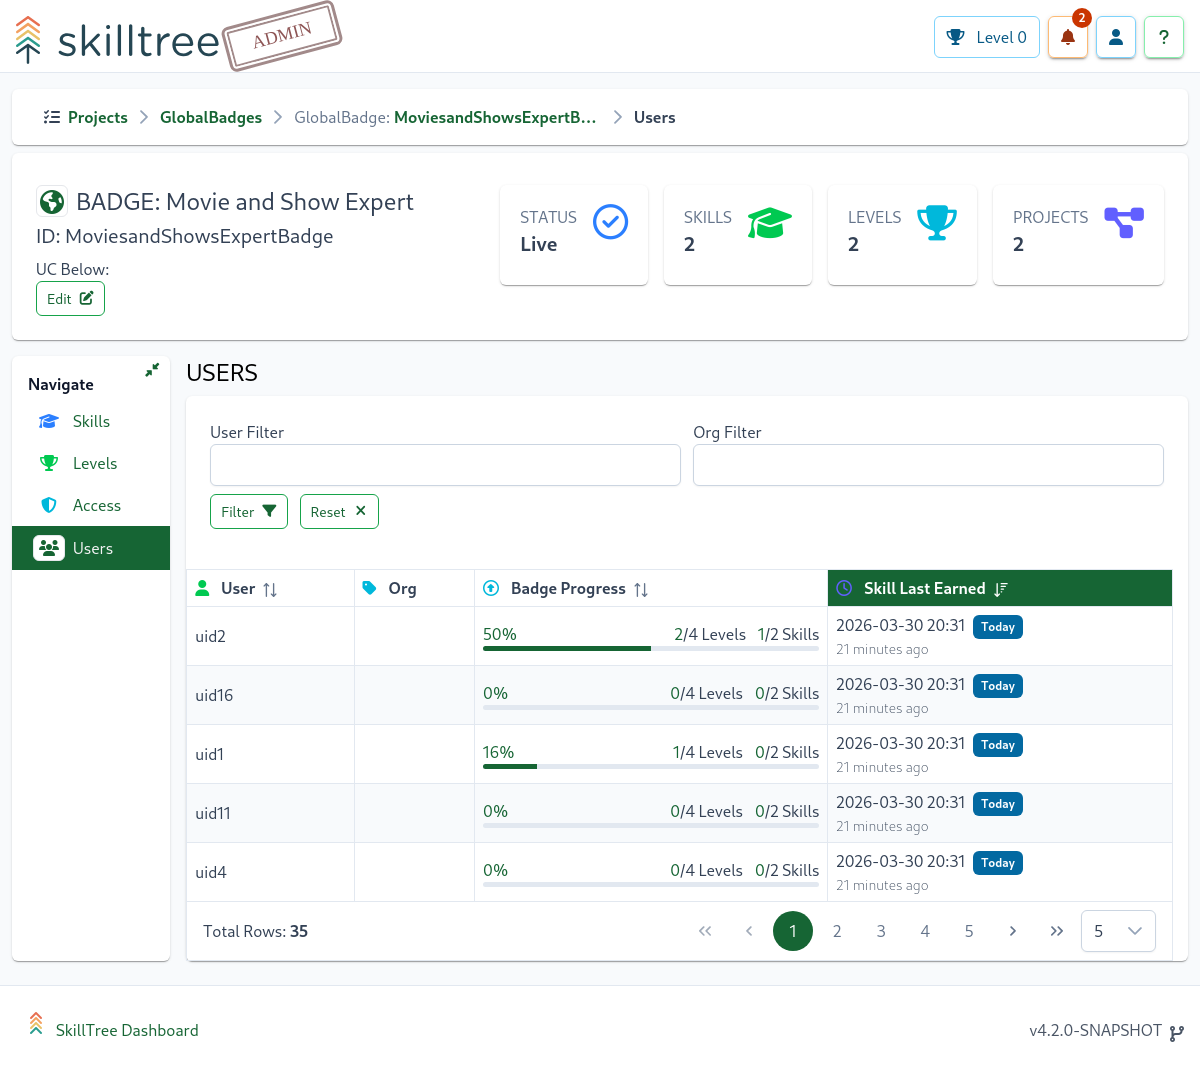This screenshot has height=1066, width=1200.
Task: Toggle sort order of Skill Last Earned
Action: point(1001,589)
